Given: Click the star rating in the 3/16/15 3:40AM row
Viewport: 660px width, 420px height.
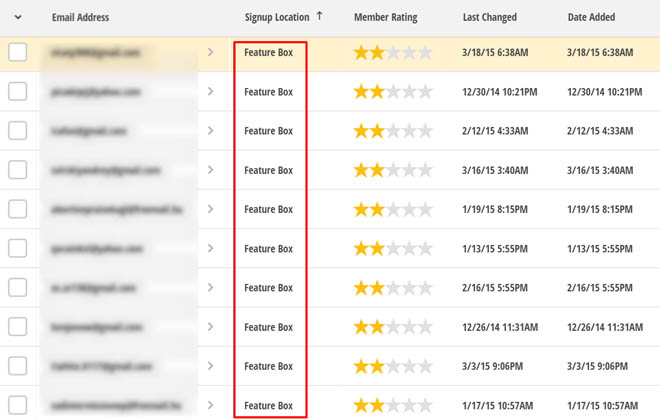Looking at the screenshot, I should (x=392, y=170).
